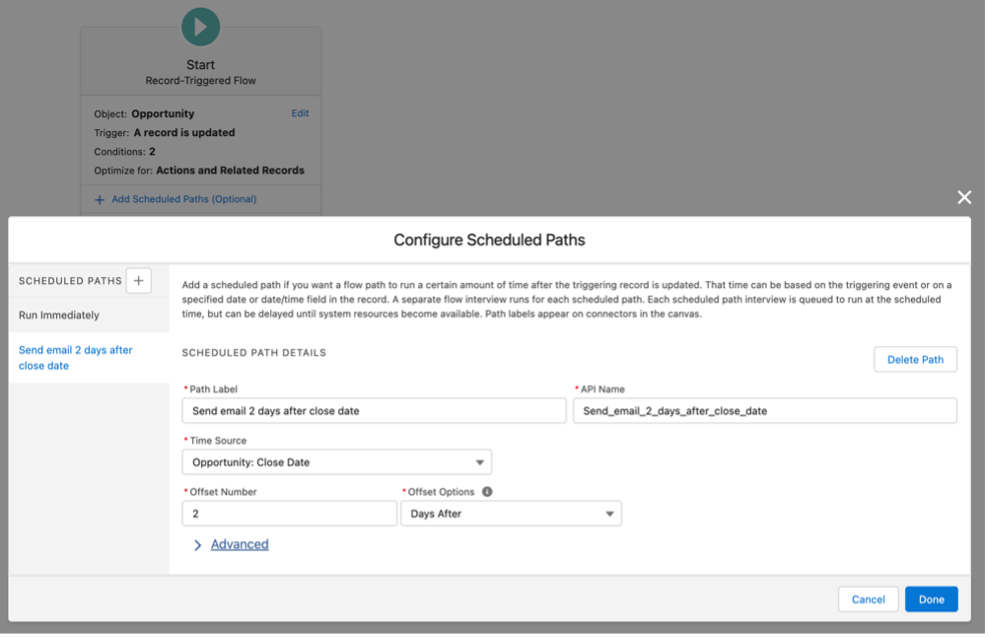This screenshot has width=990, height=638.
Task: Click the plus icon beside Add Scheduled Paths
Action: point(99,200)
